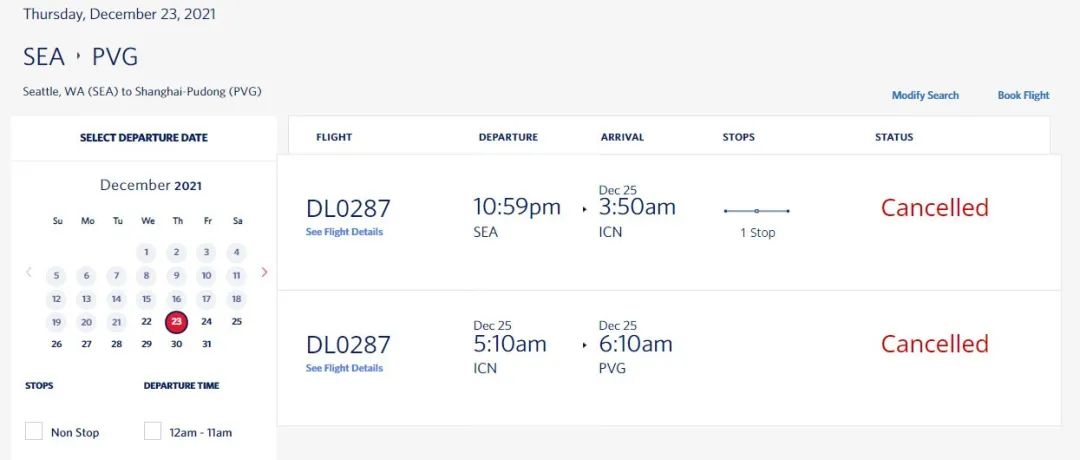1080x460 pixels.
Task: Click the STATUS column header
Action: pyautogui.click(x=894, y=137)
